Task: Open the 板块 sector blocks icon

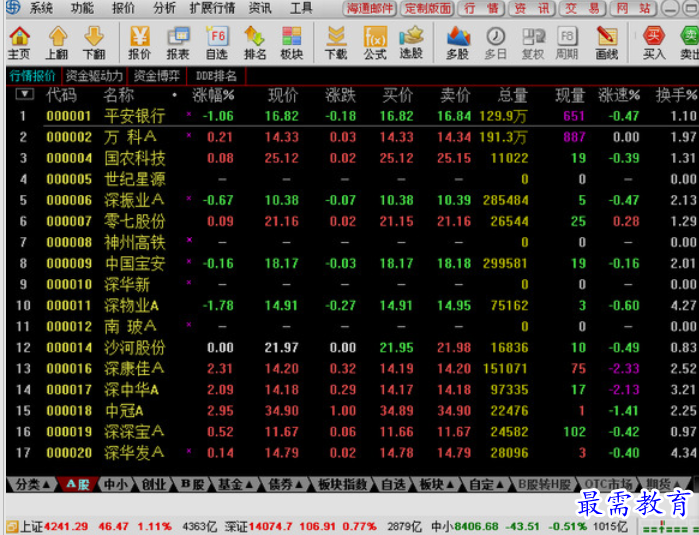Action: click(292, 43)
